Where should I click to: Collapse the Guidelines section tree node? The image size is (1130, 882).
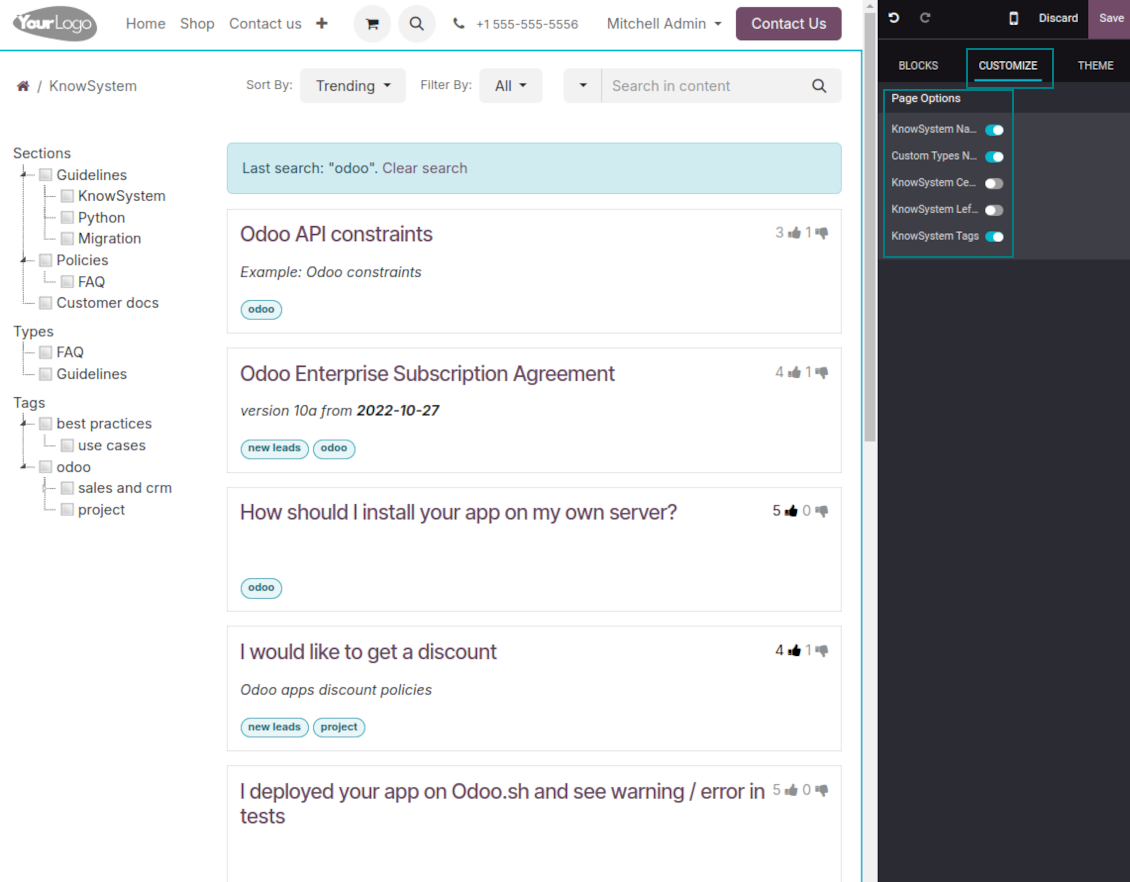pyautogui.click(x=22, y=175)
